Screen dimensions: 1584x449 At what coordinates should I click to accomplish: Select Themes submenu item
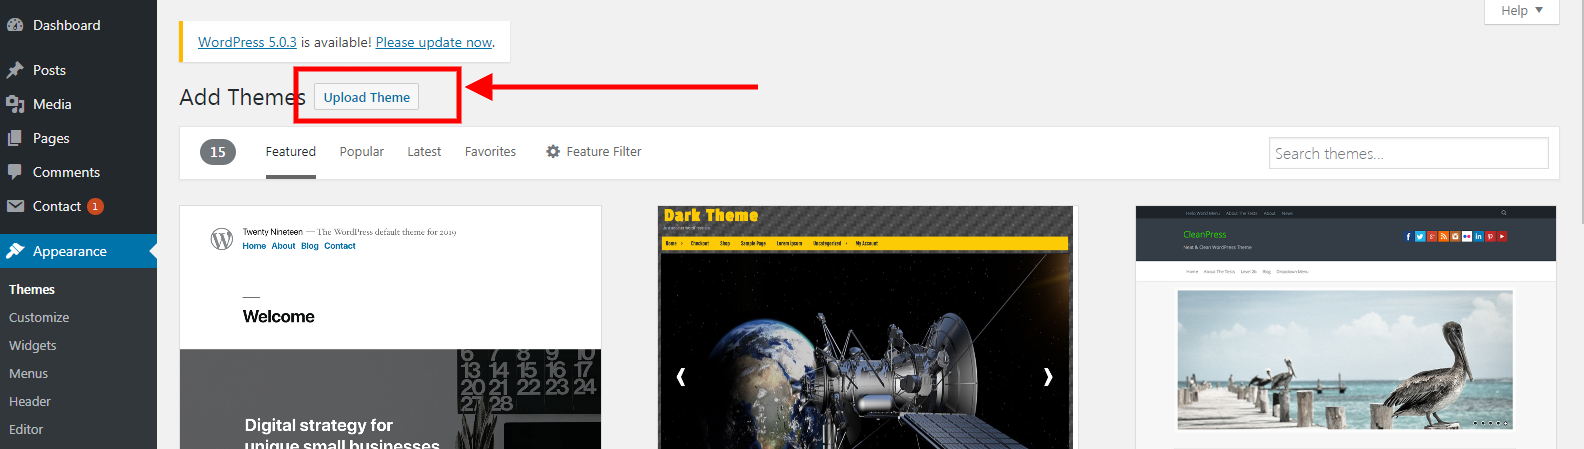tap(32, 289)
